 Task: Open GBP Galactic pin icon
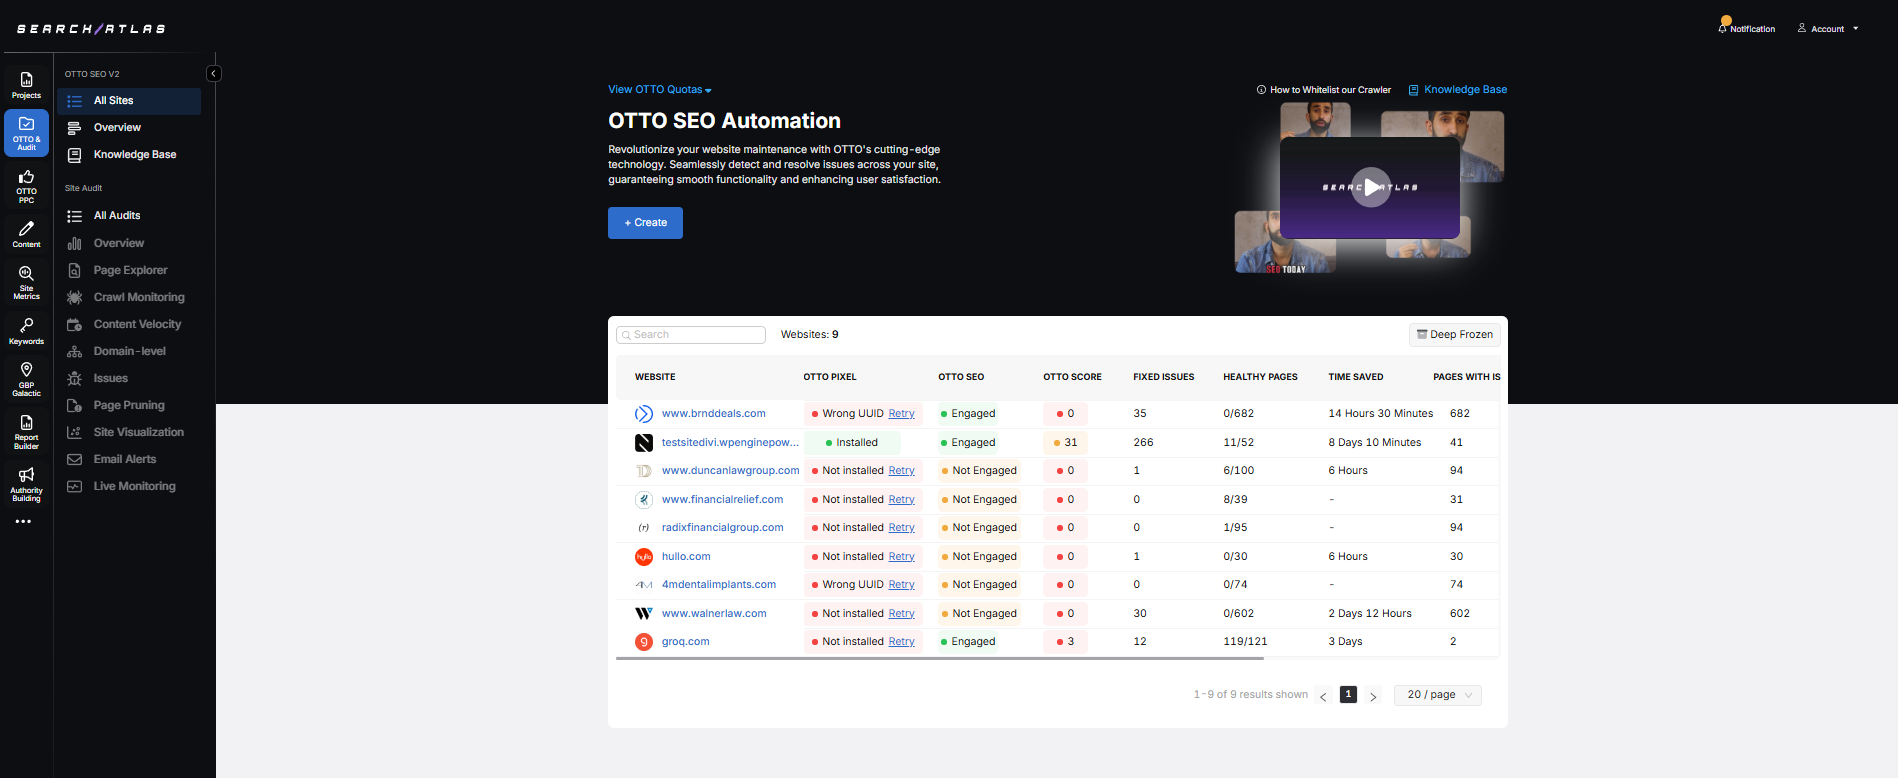(26, 379)
